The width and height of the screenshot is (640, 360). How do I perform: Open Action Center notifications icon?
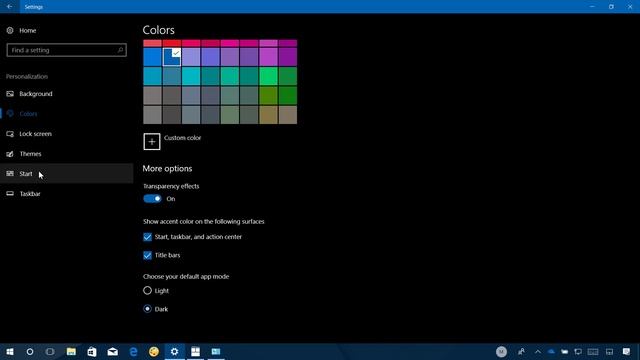(x=627, y=351)
